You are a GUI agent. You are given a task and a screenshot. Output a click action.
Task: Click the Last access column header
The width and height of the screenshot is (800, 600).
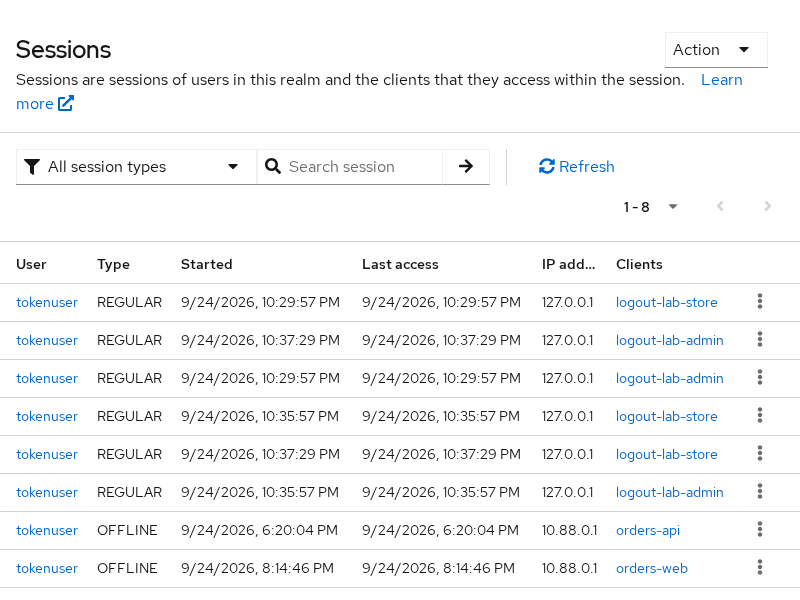400,264
